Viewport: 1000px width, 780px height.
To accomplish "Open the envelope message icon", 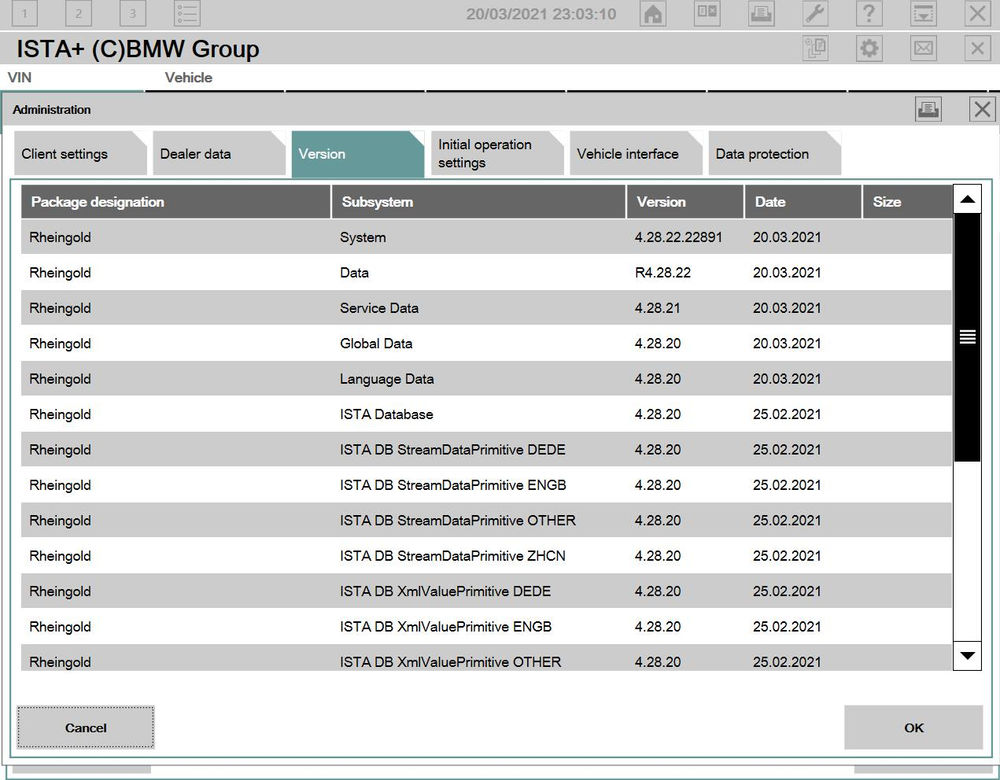I will [923, 48].
